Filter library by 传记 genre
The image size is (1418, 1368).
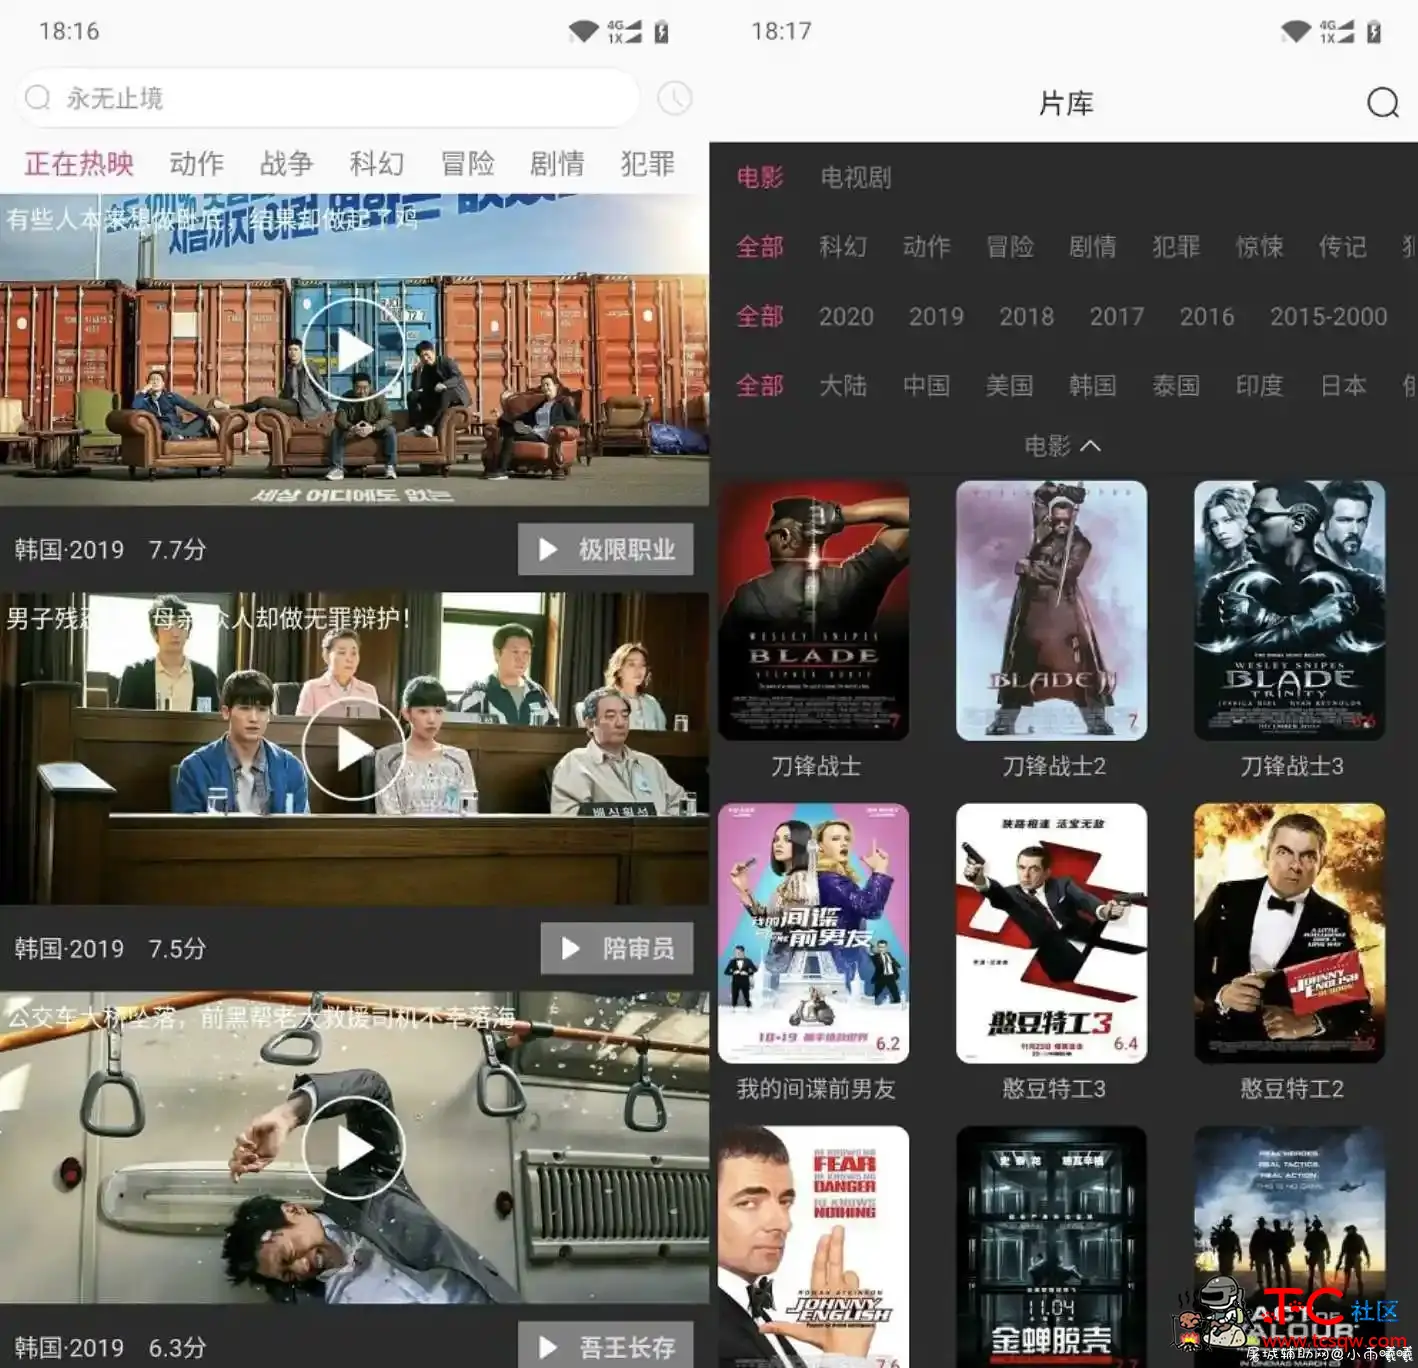1342,246
